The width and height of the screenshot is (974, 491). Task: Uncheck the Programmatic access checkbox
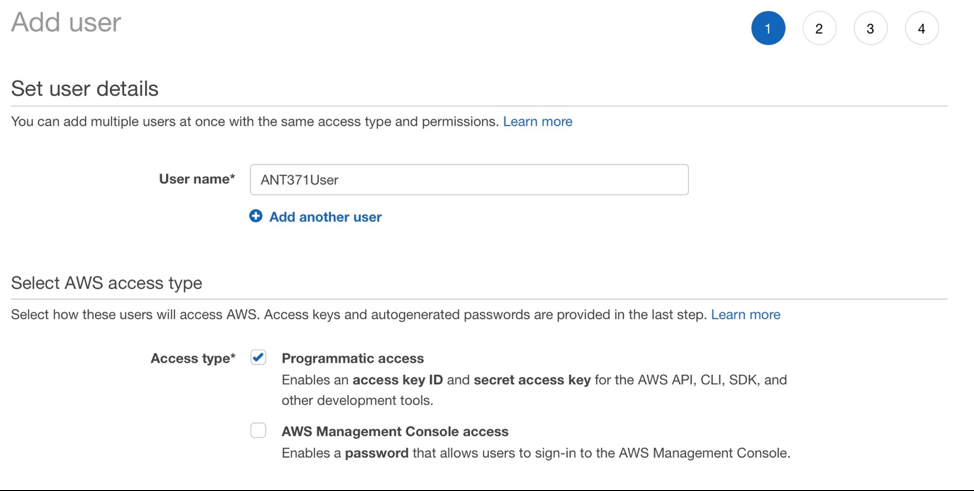258,357
